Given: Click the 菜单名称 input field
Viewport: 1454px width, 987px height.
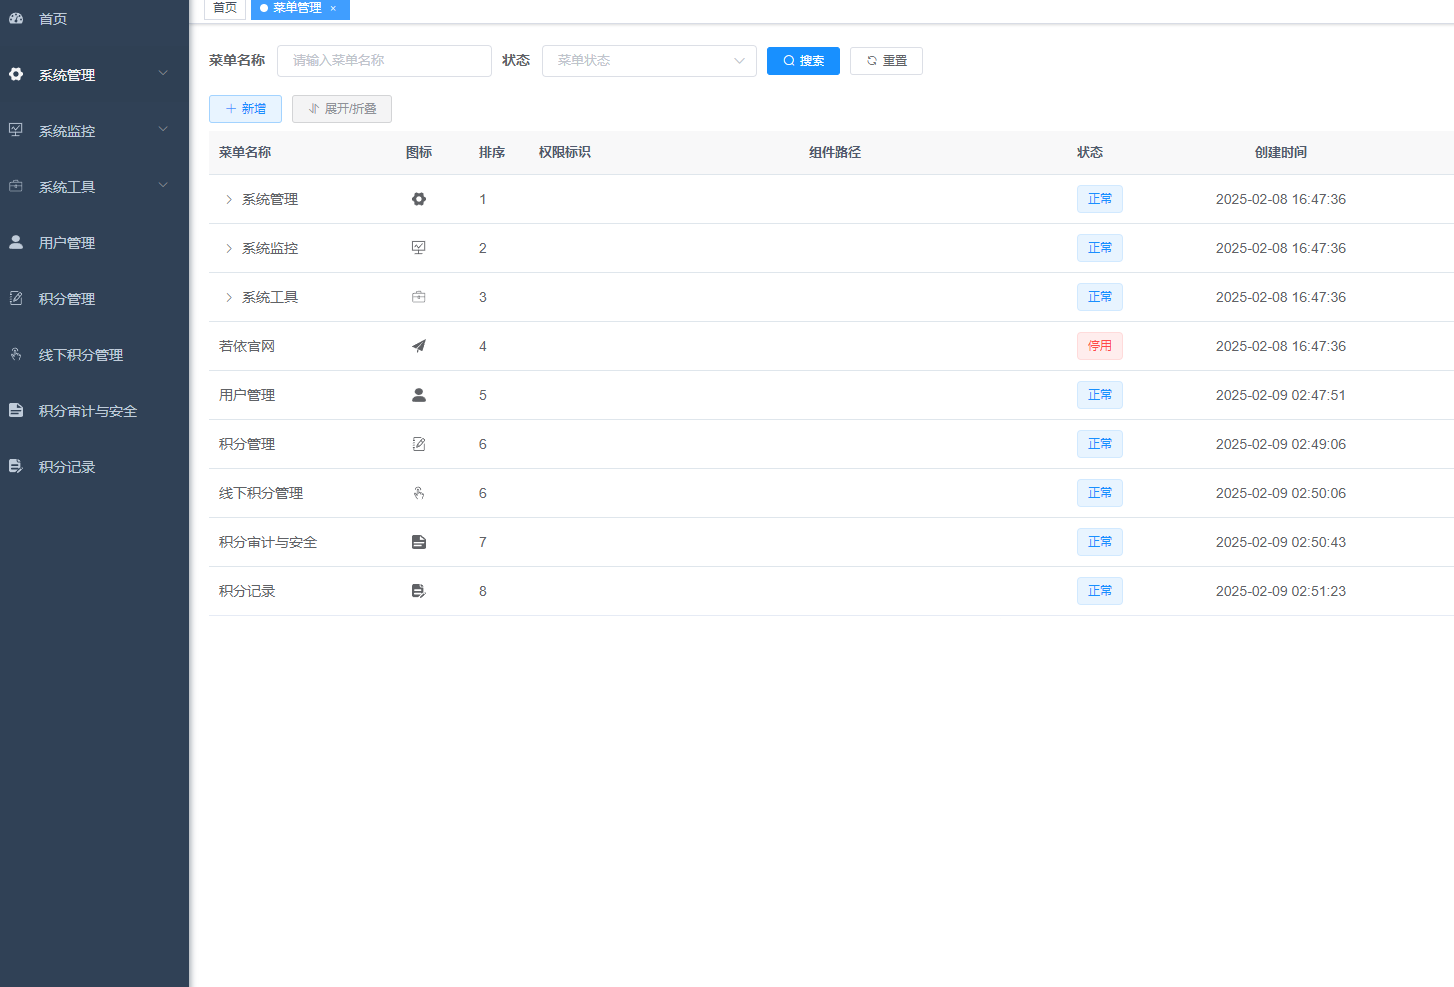Looking at the screenshot, I should pyautogui.click(x=384, y=60).
